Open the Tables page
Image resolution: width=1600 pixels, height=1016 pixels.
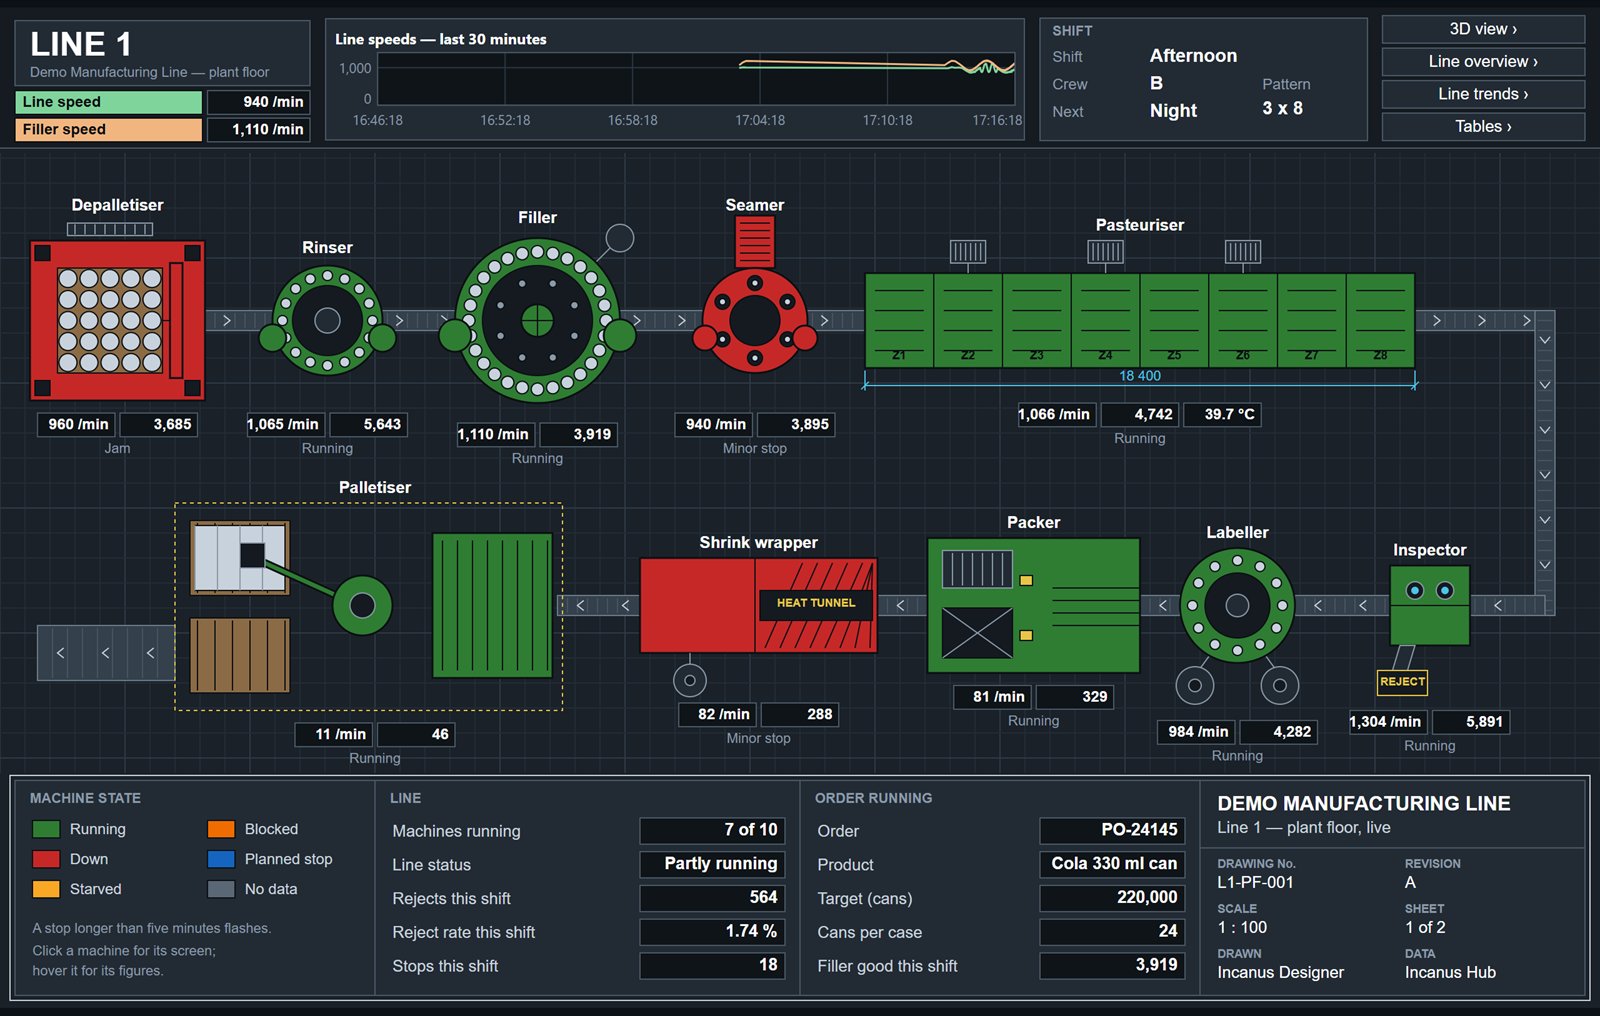[x=1483, y=126]
